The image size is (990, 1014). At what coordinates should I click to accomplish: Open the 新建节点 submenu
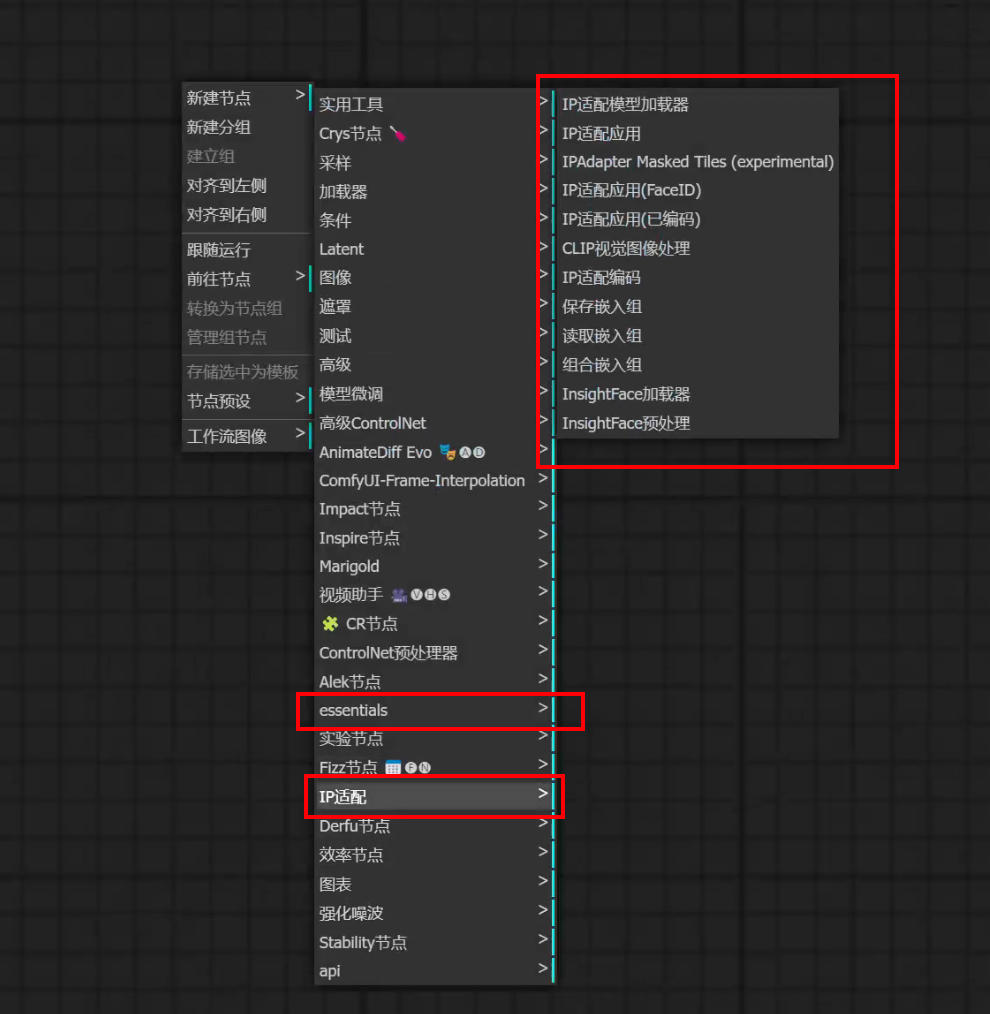coord(246,98)
